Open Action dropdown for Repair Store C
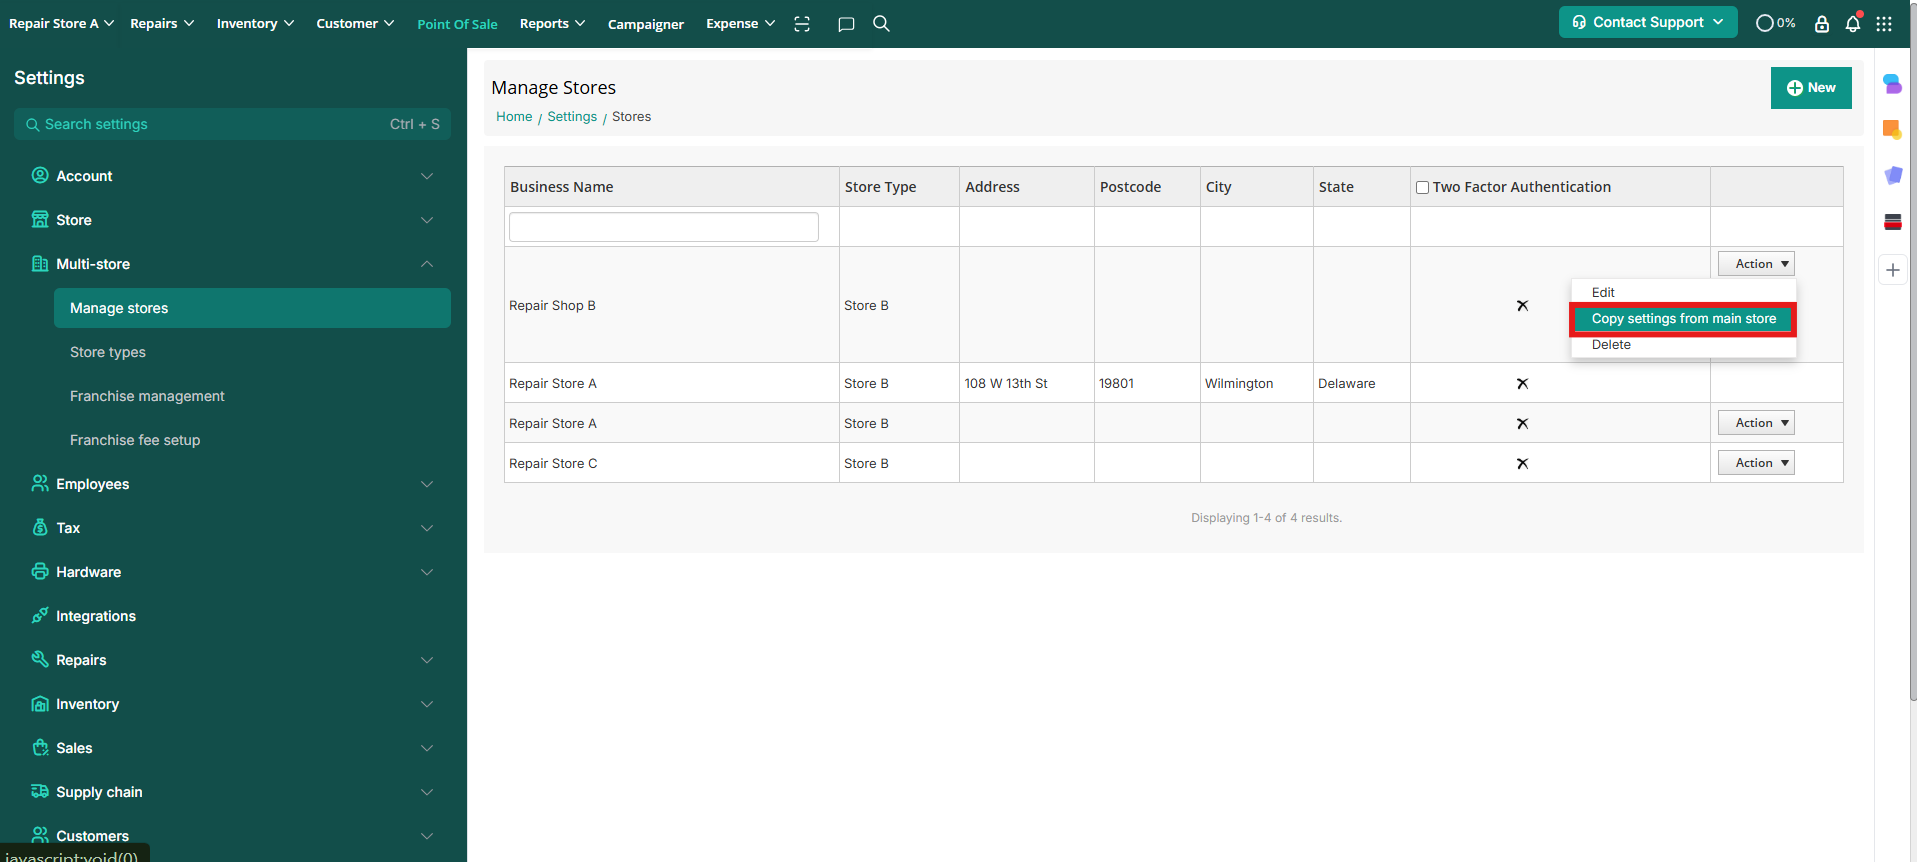1917x862 pixels. 1755,463
